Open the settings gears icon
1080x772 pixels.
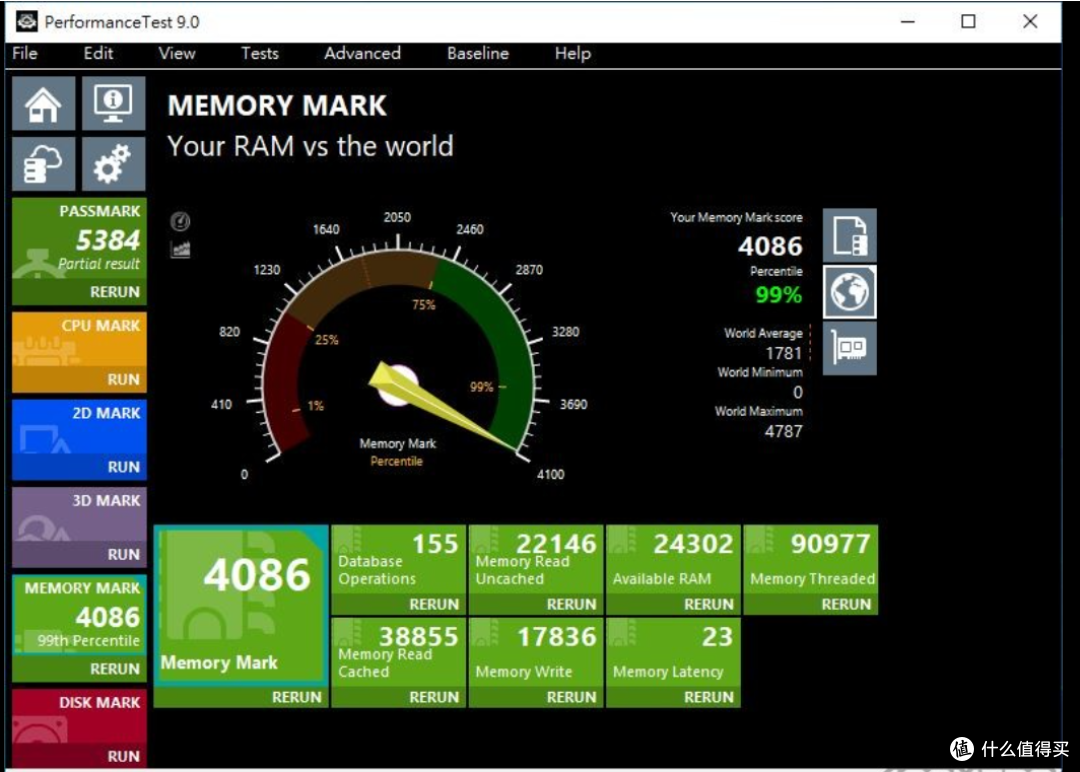point(114,164)
